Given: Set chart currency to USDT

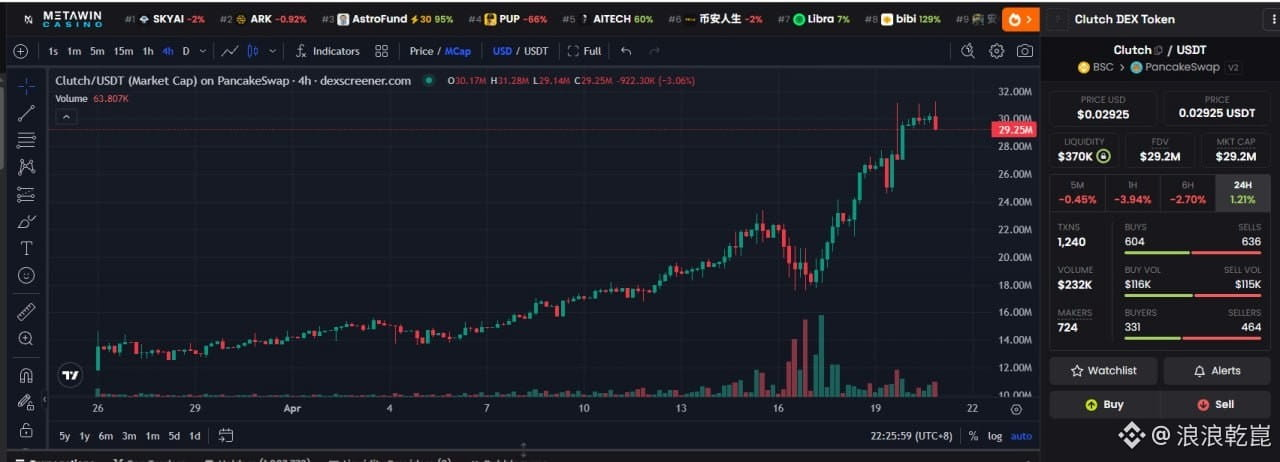Looking at the screenshot, I should coord(536,51).
